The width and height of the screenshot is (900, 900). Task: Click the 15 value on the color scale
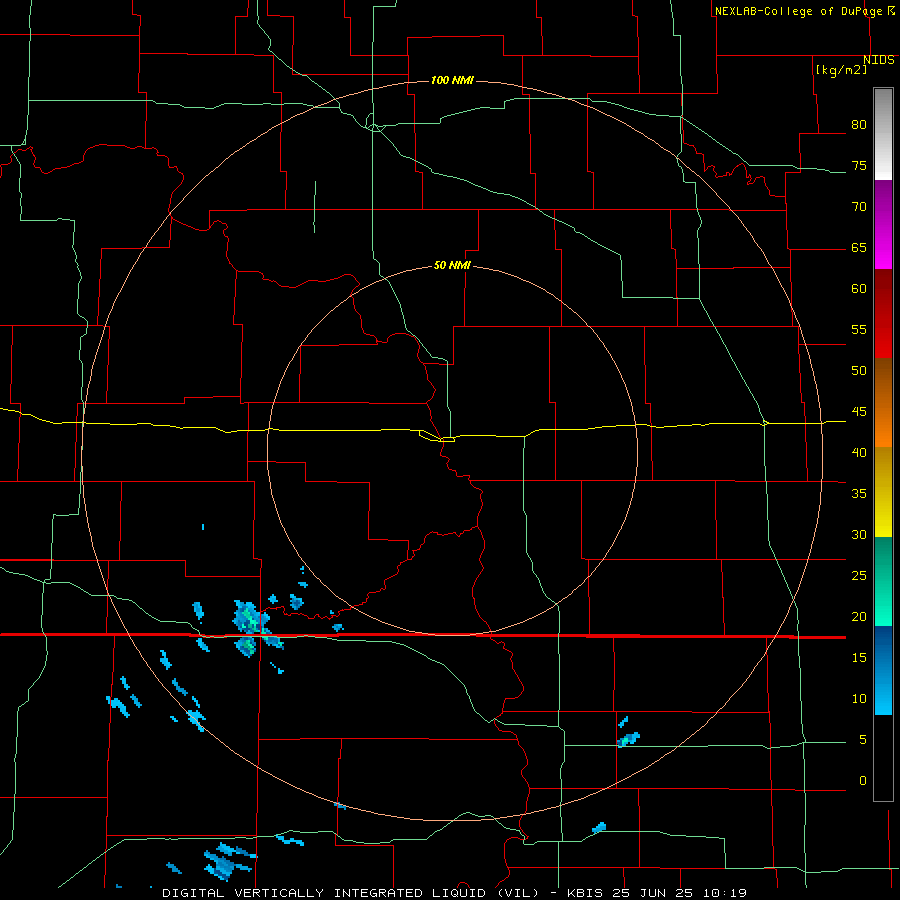click(859, 658)
